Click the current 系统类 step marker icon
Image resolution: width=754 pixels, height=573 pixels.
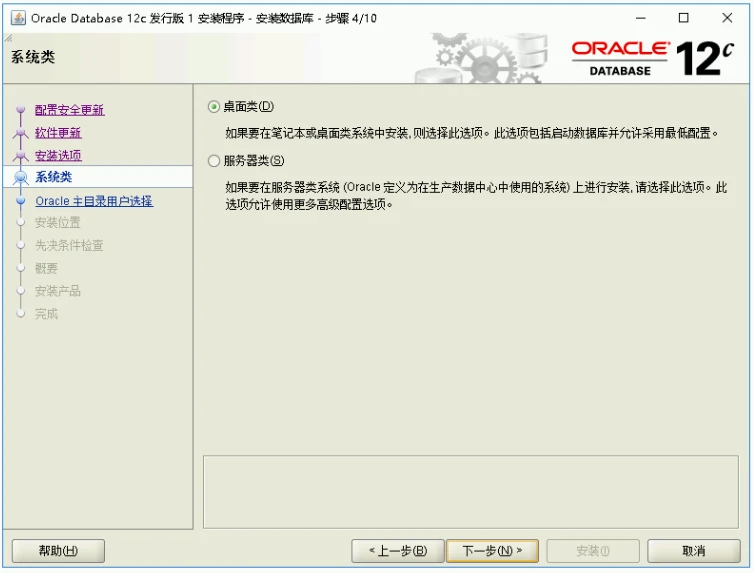[20, 177]
